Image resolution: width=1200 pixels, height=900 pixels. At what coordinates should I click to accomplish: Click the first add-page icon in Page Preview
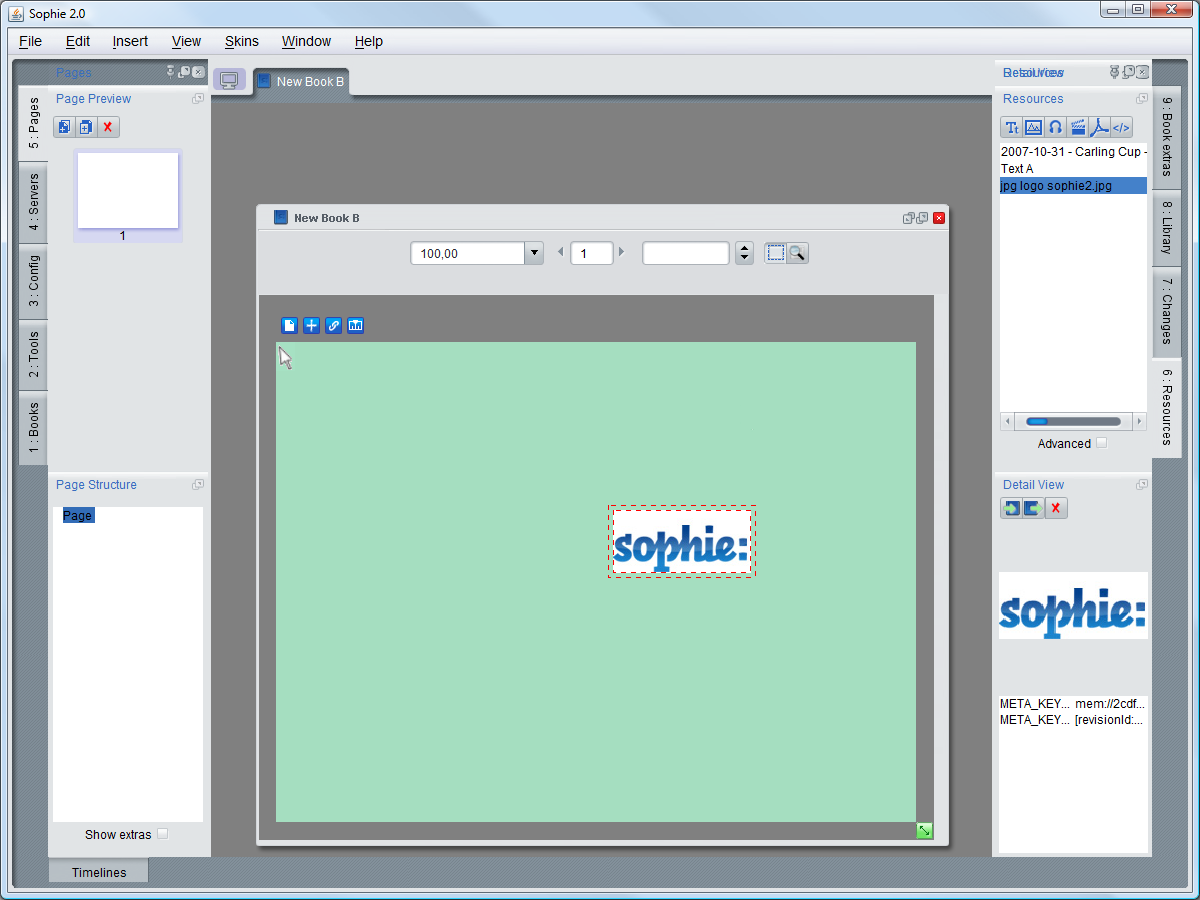[x=64, y=127]
